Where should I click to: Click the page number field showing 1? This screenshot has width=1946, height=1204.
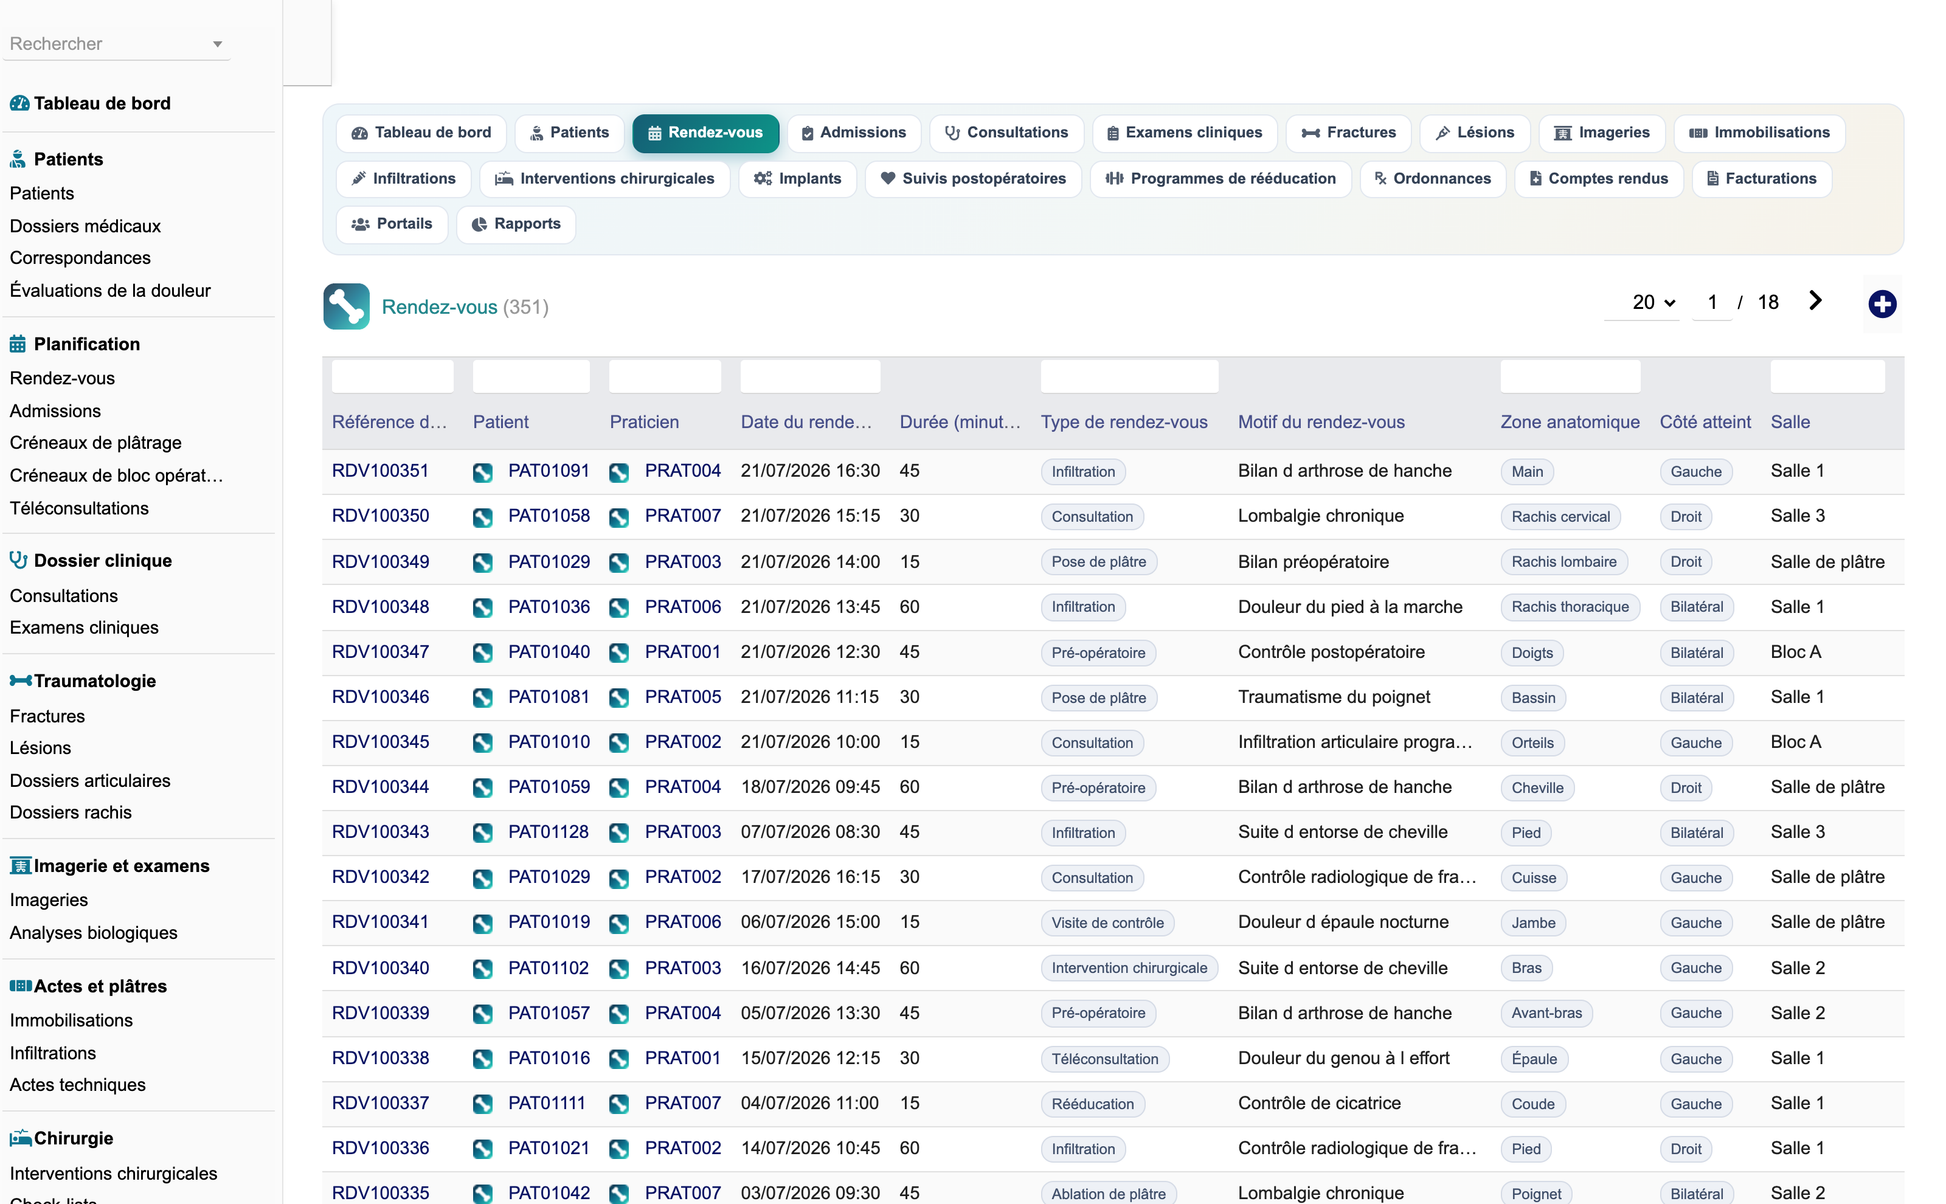pos(1712,302)
